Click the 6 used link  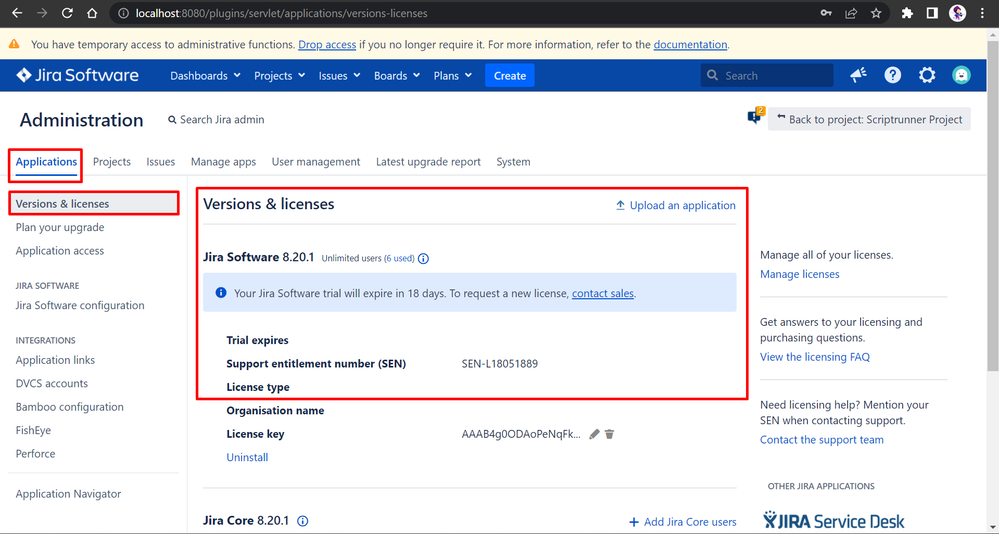point(400,259)
